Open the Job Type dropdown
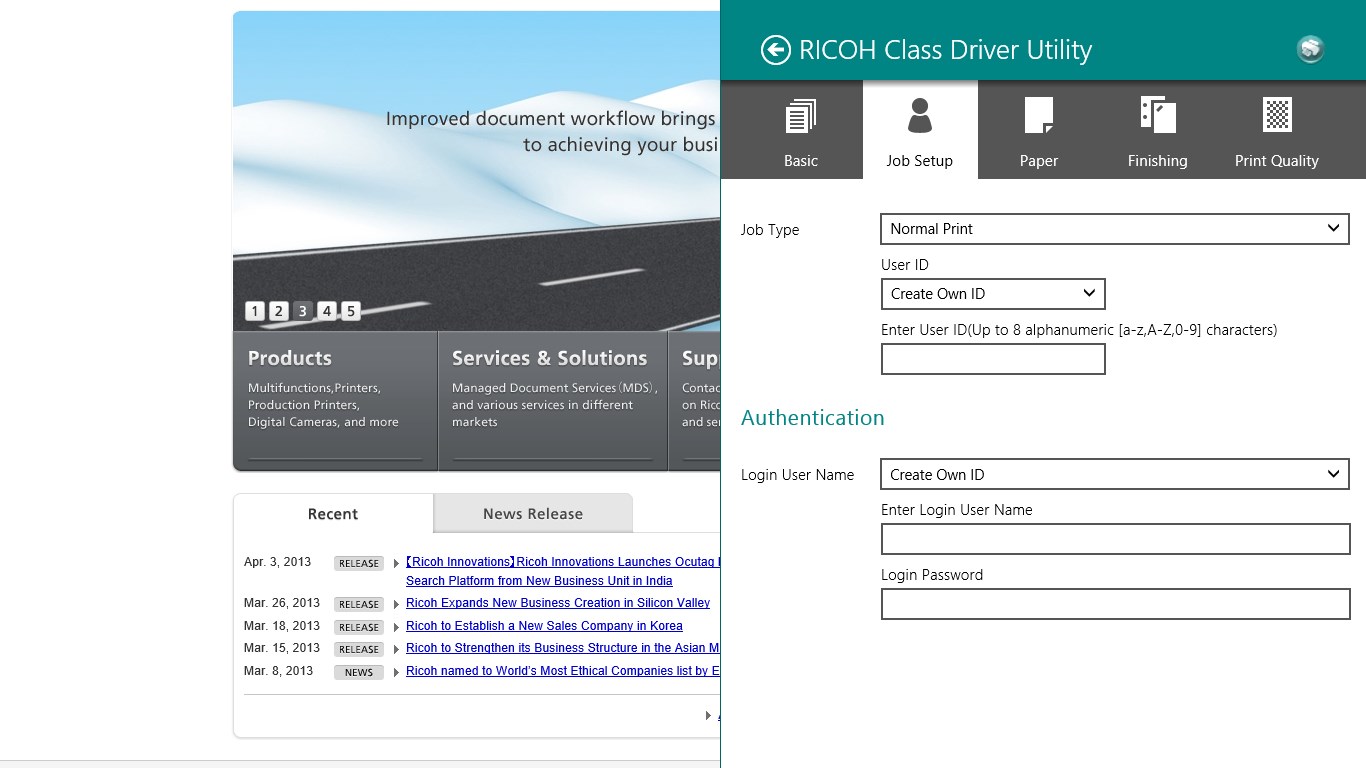This screenshot has width=1366, height=768. click(x=1115, y=229)
